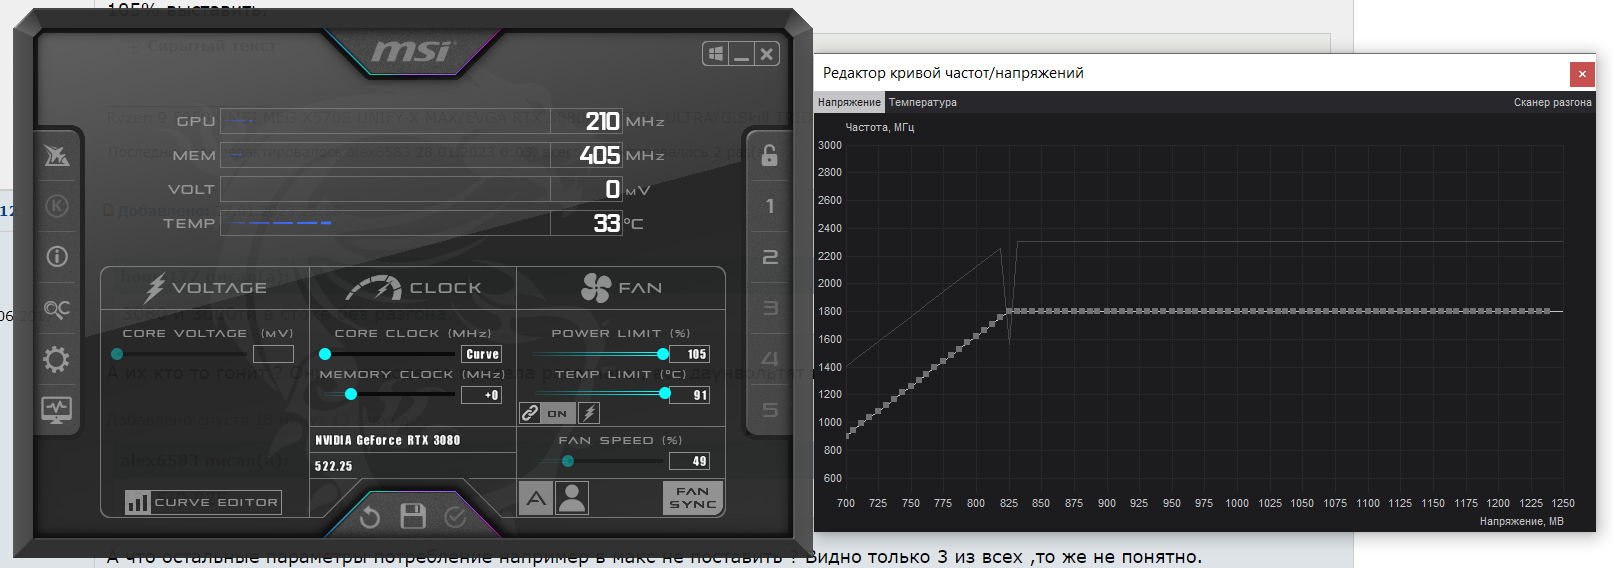
Task: Click driver version 522.25 text
Action: (x=334, y=466)
